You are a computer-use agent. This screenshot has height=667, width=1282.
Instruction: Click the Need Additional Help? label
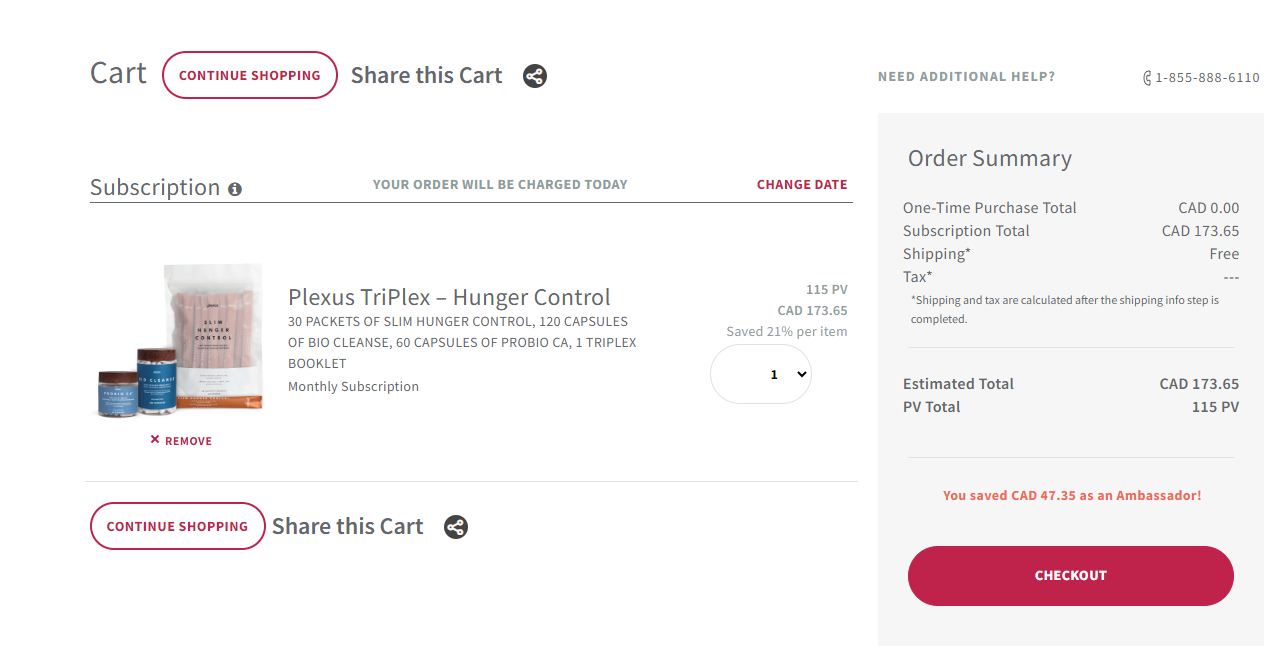(966, 77)
